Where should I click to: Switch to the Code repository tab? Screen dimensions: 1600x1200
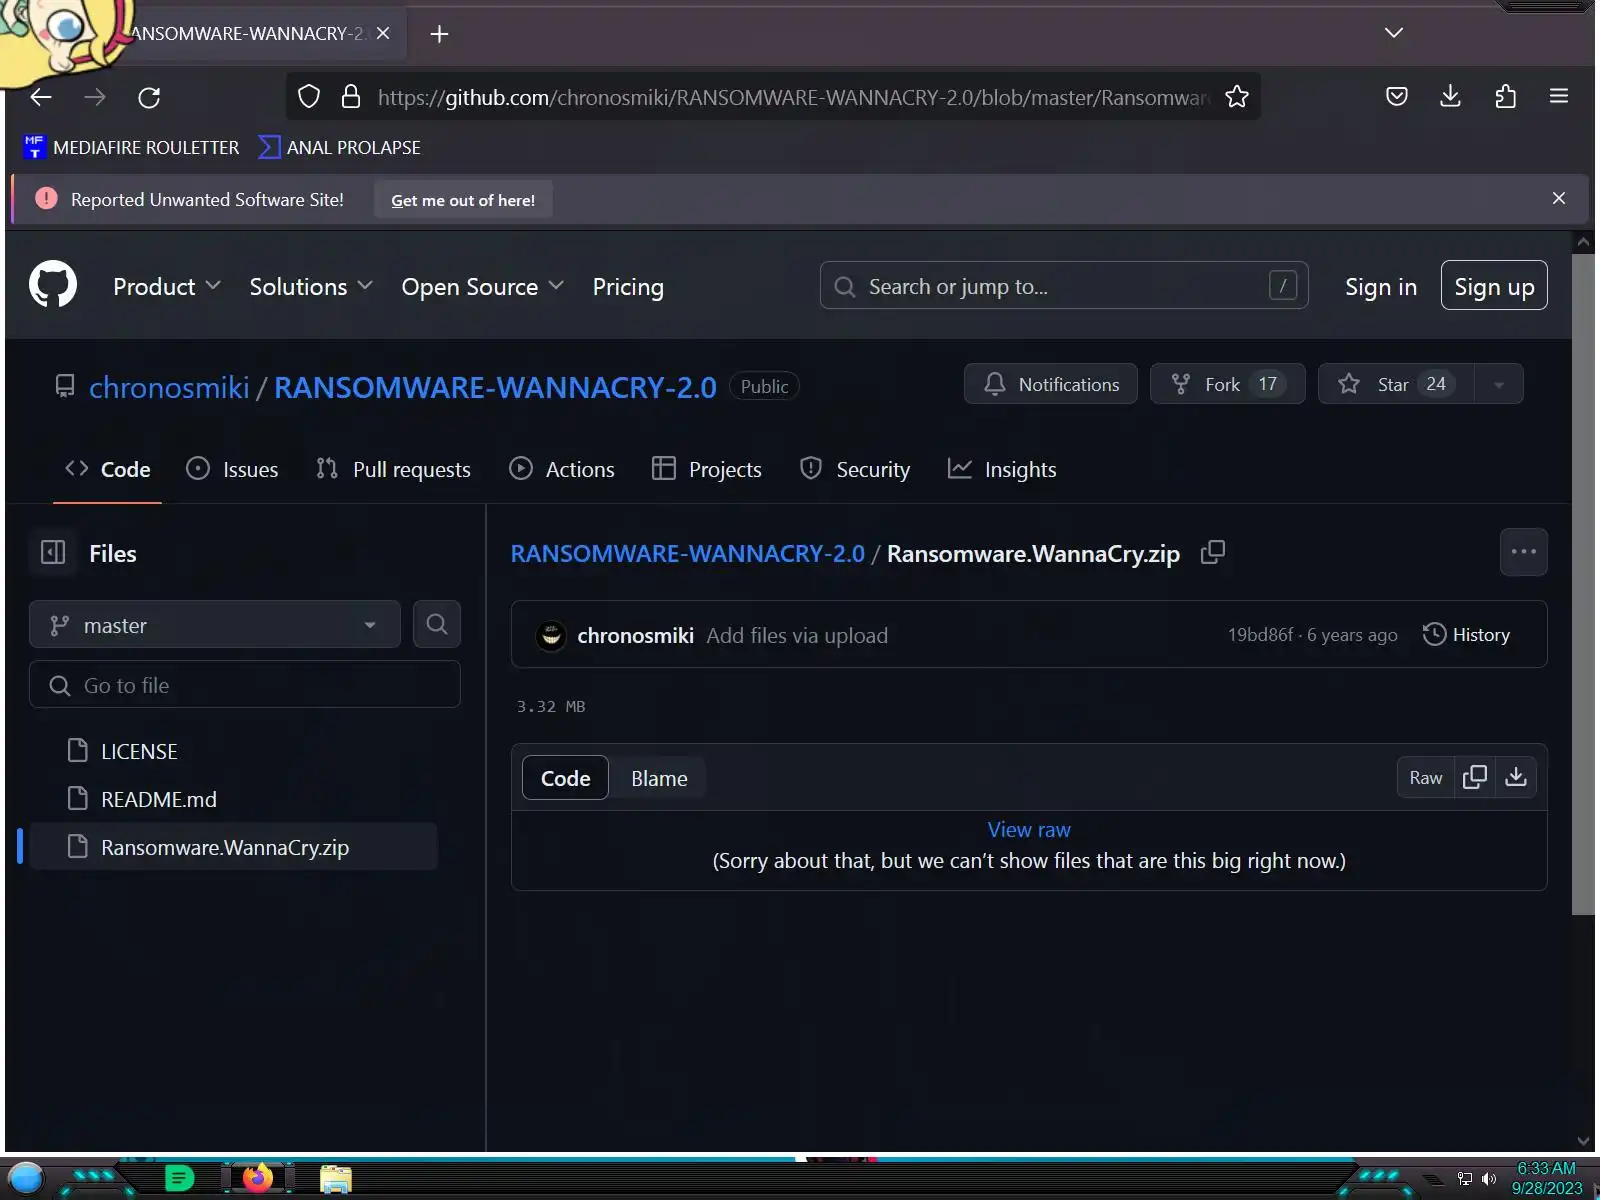(x=108, y=469)
